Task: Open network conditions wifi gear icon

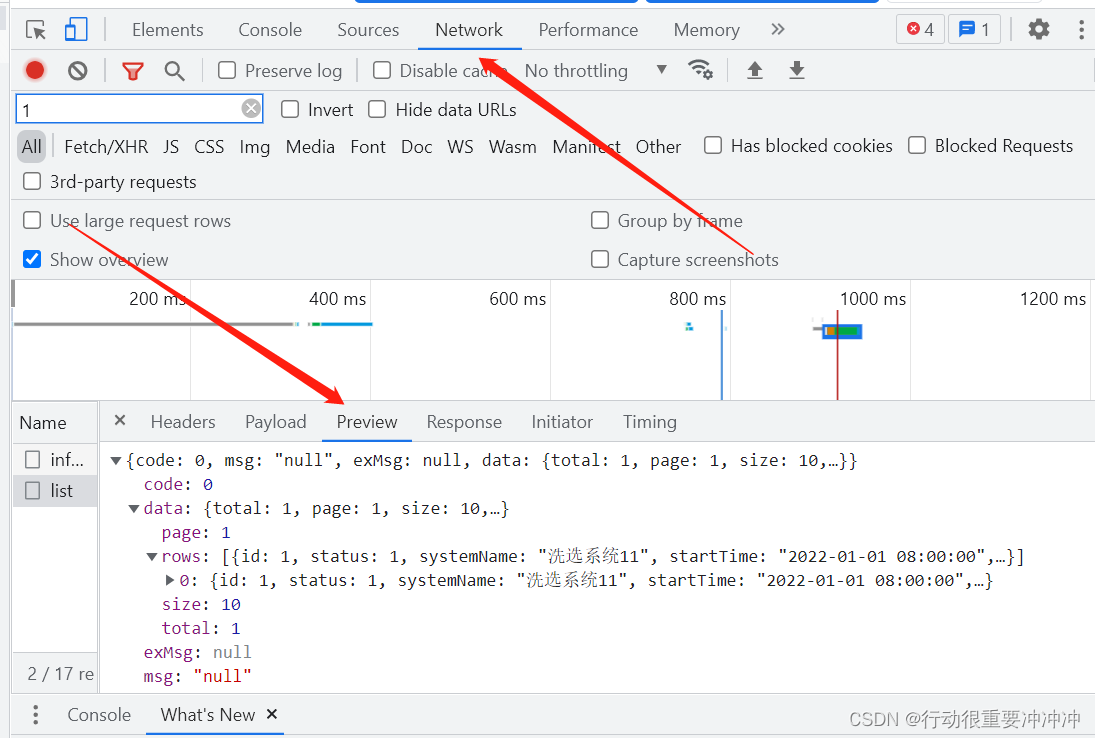Action: 700,70
